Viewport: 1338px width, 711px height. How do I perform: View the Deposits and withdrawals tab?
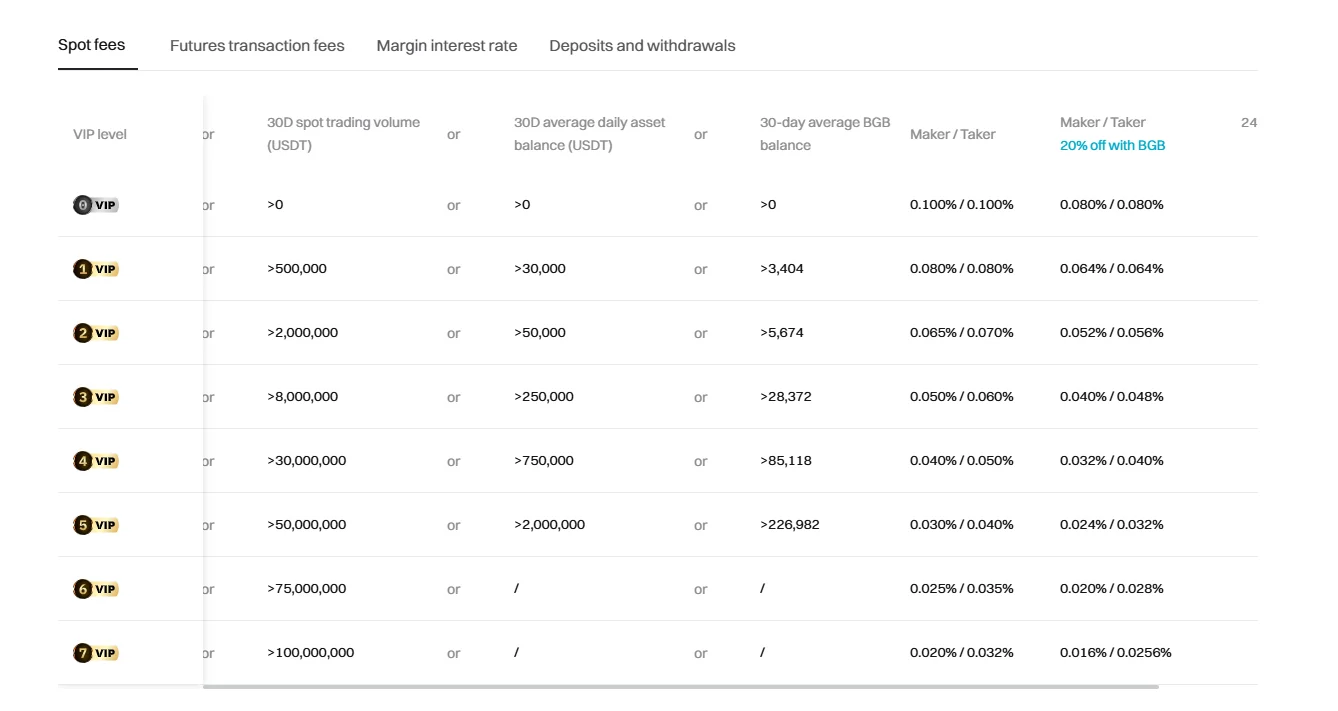point(641,45)
